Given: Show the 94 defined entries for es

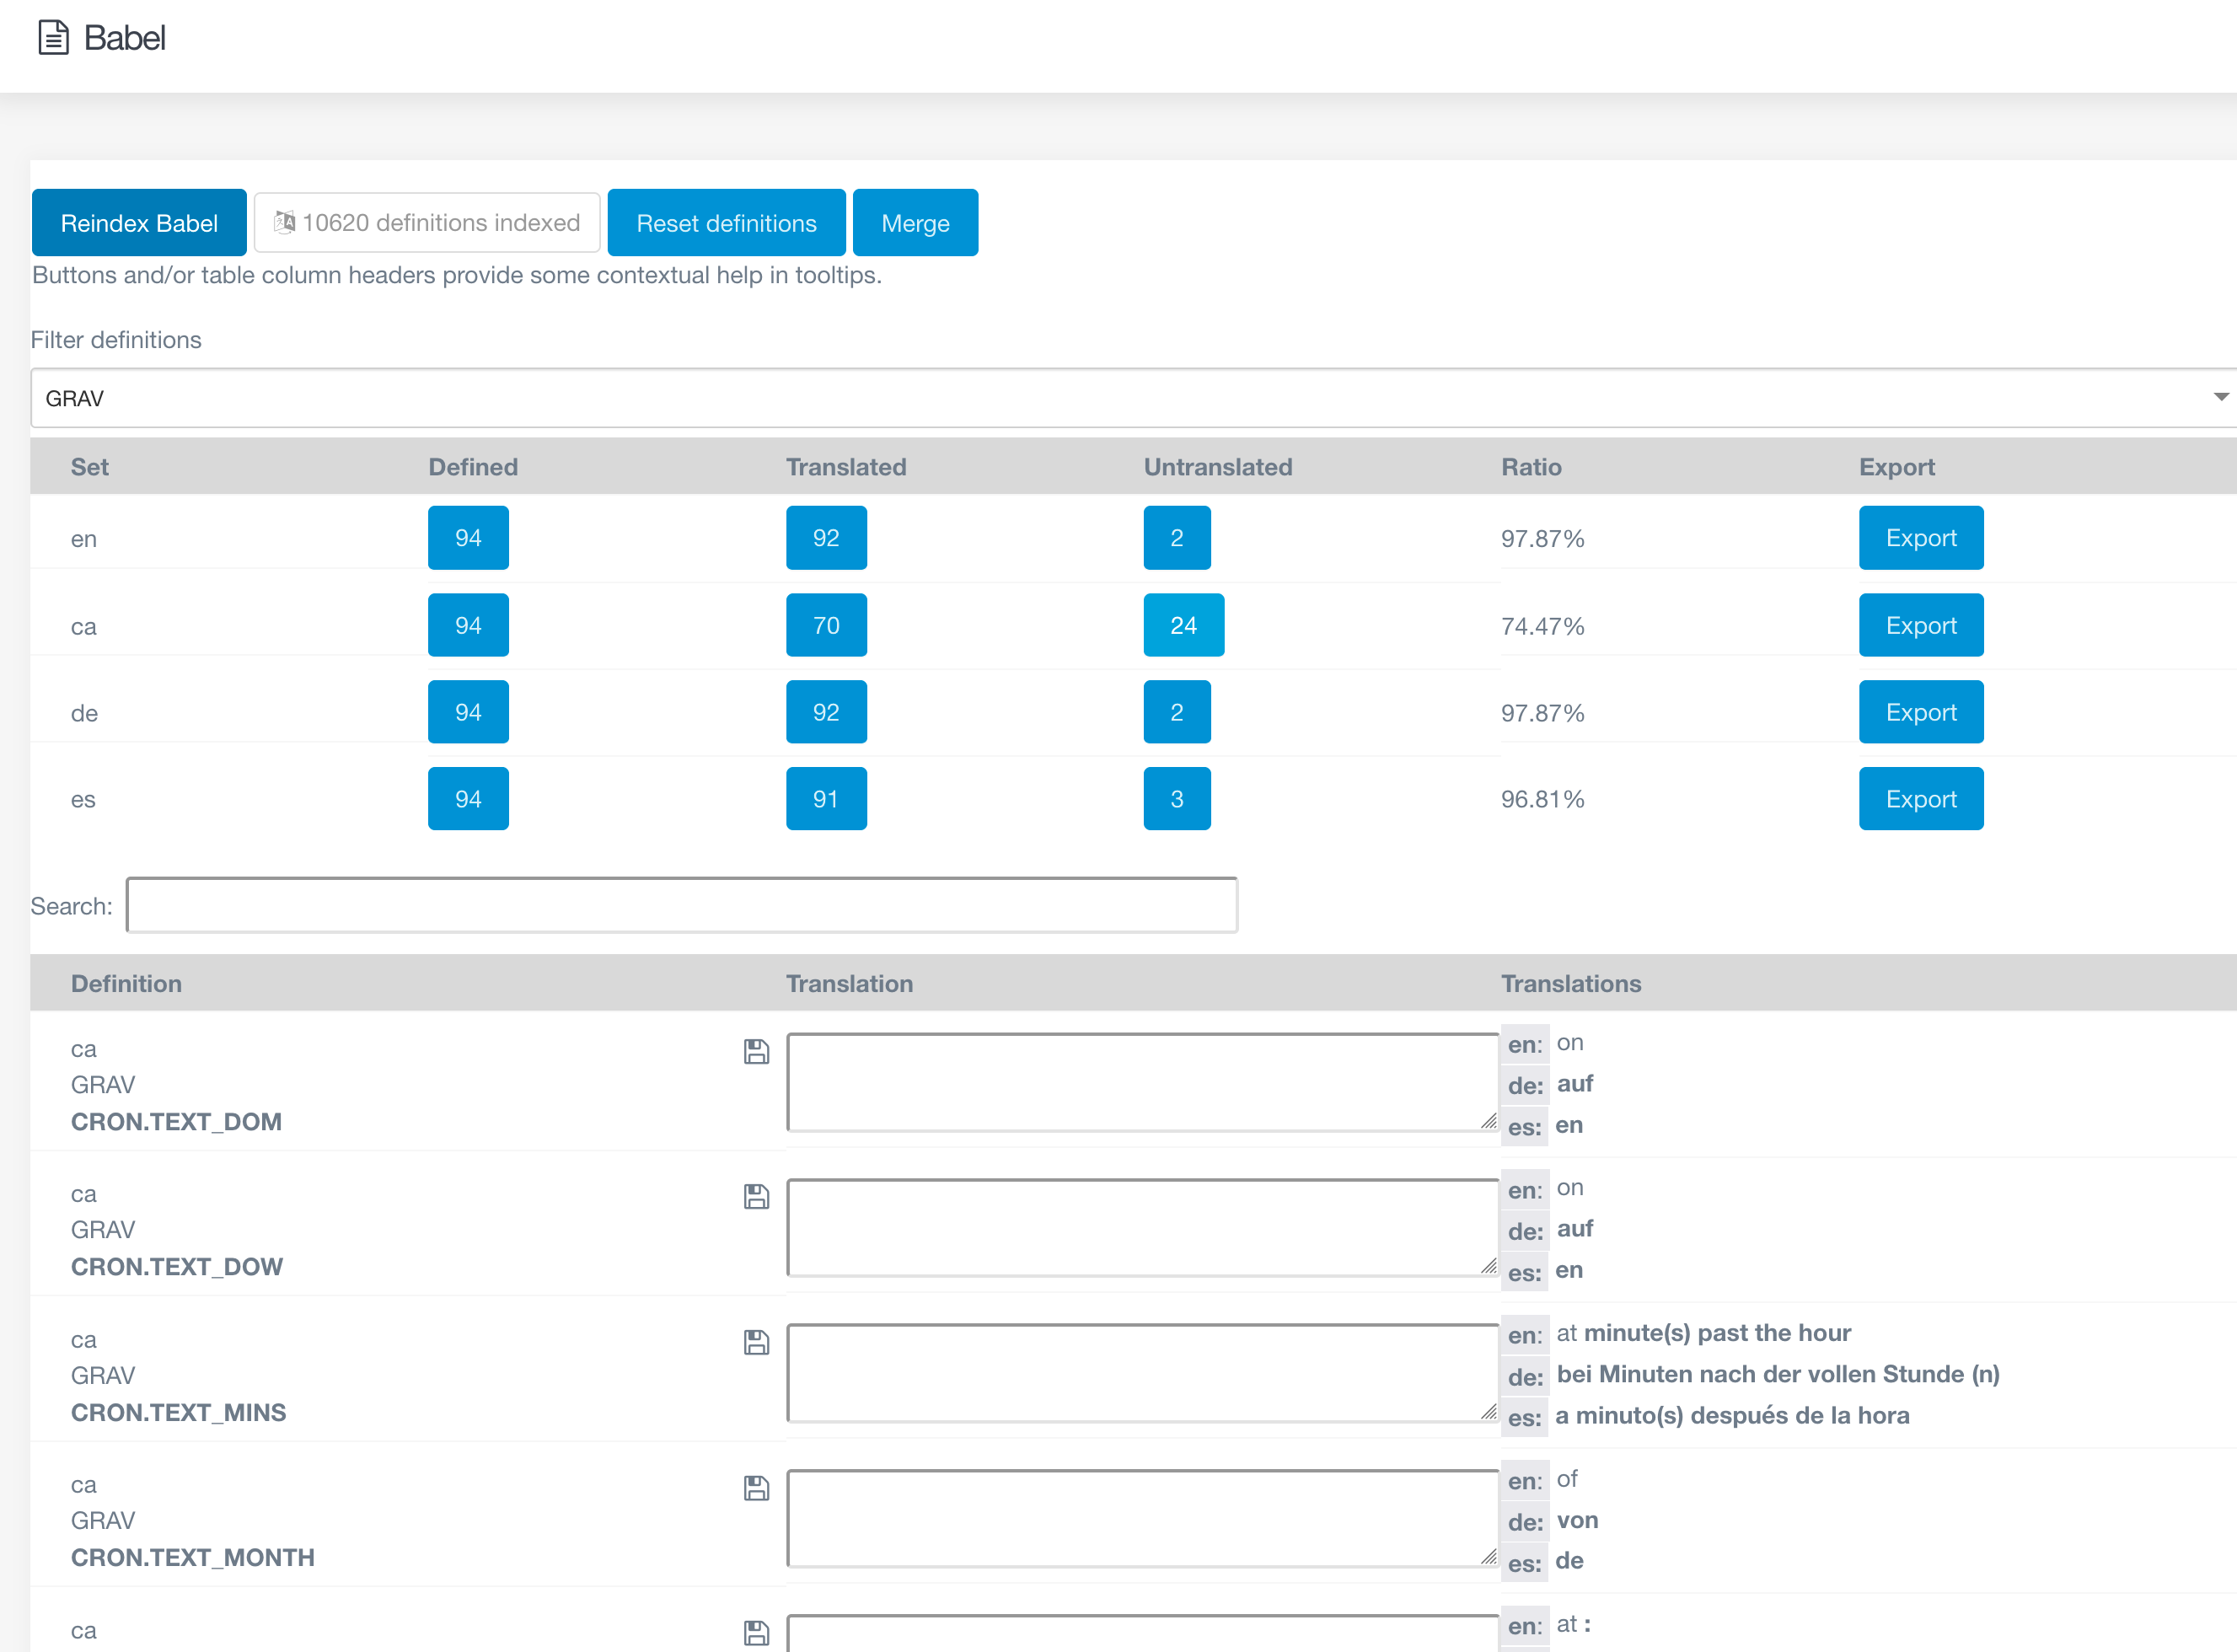Looking at the screenshot, I should pos(468,799).
